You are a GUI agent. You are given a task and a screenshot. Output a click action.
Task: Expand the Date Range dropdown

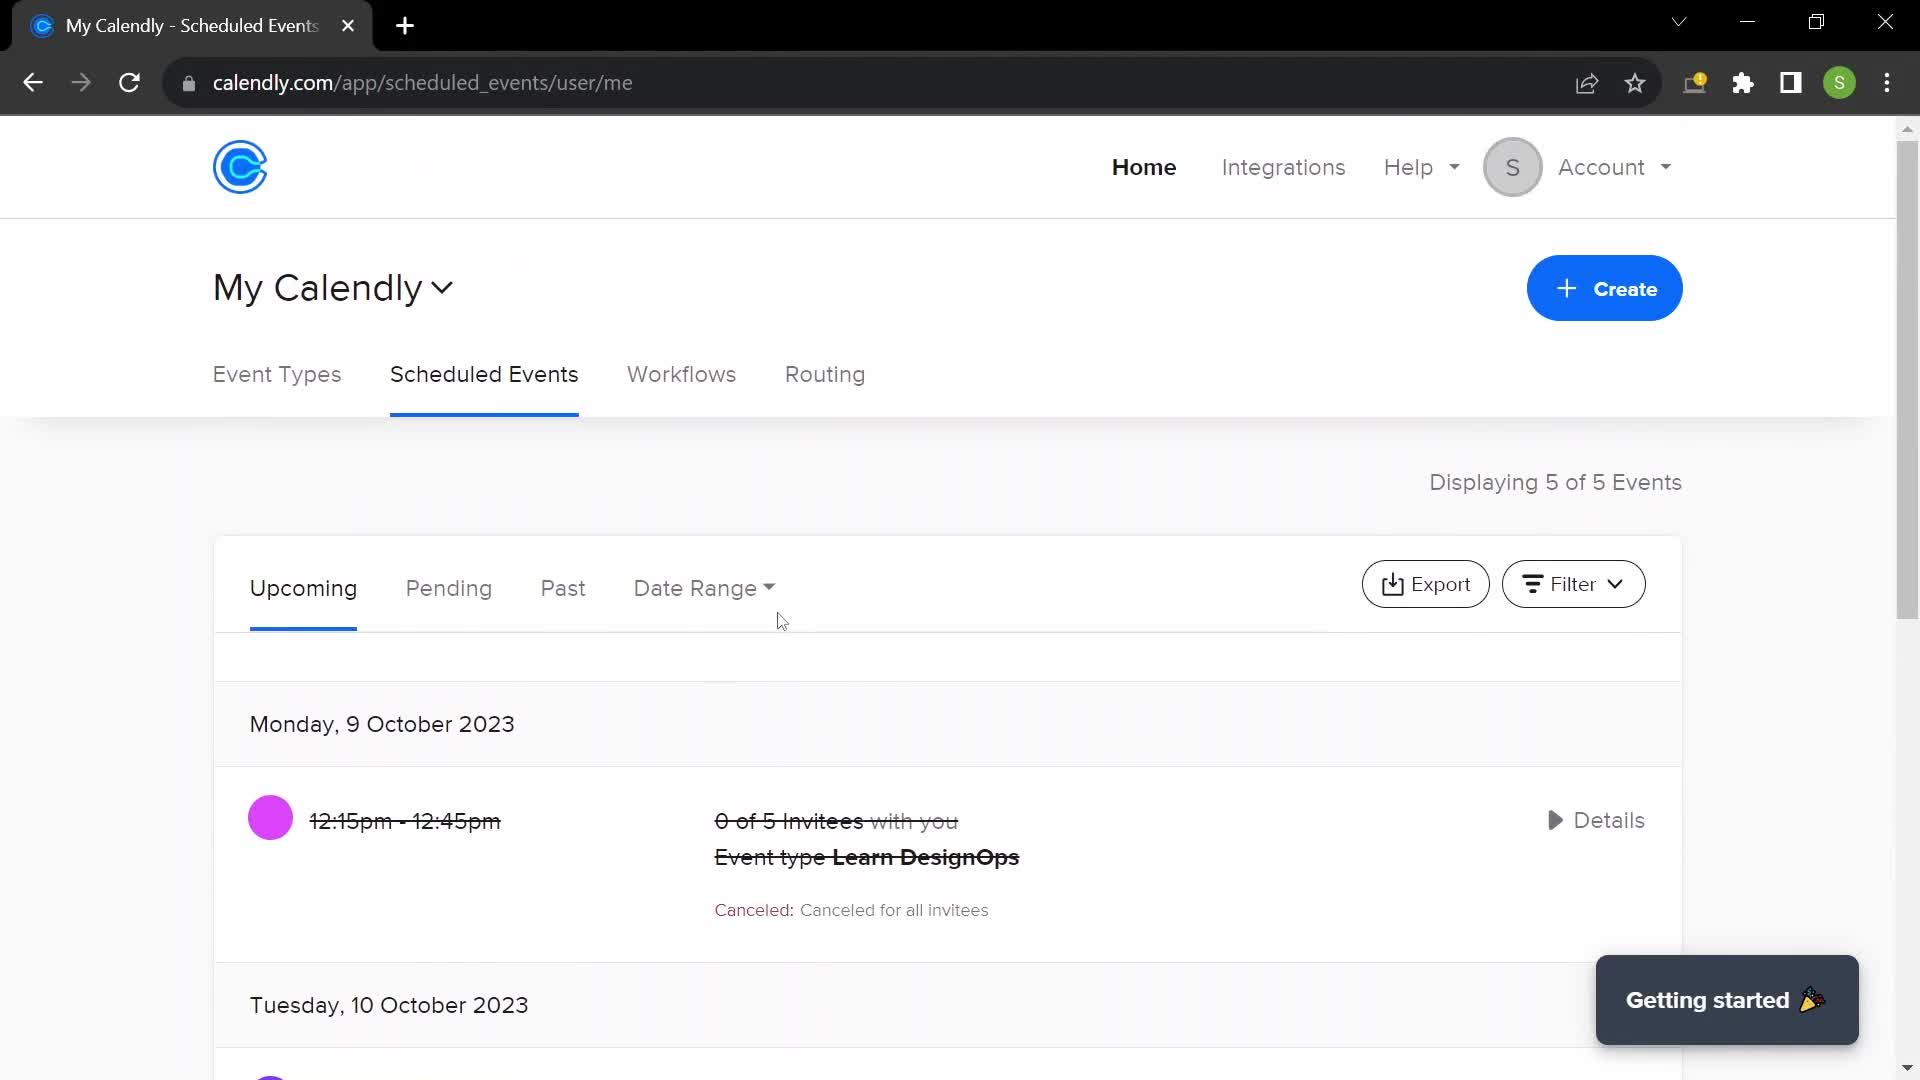(x=704, y=587)
